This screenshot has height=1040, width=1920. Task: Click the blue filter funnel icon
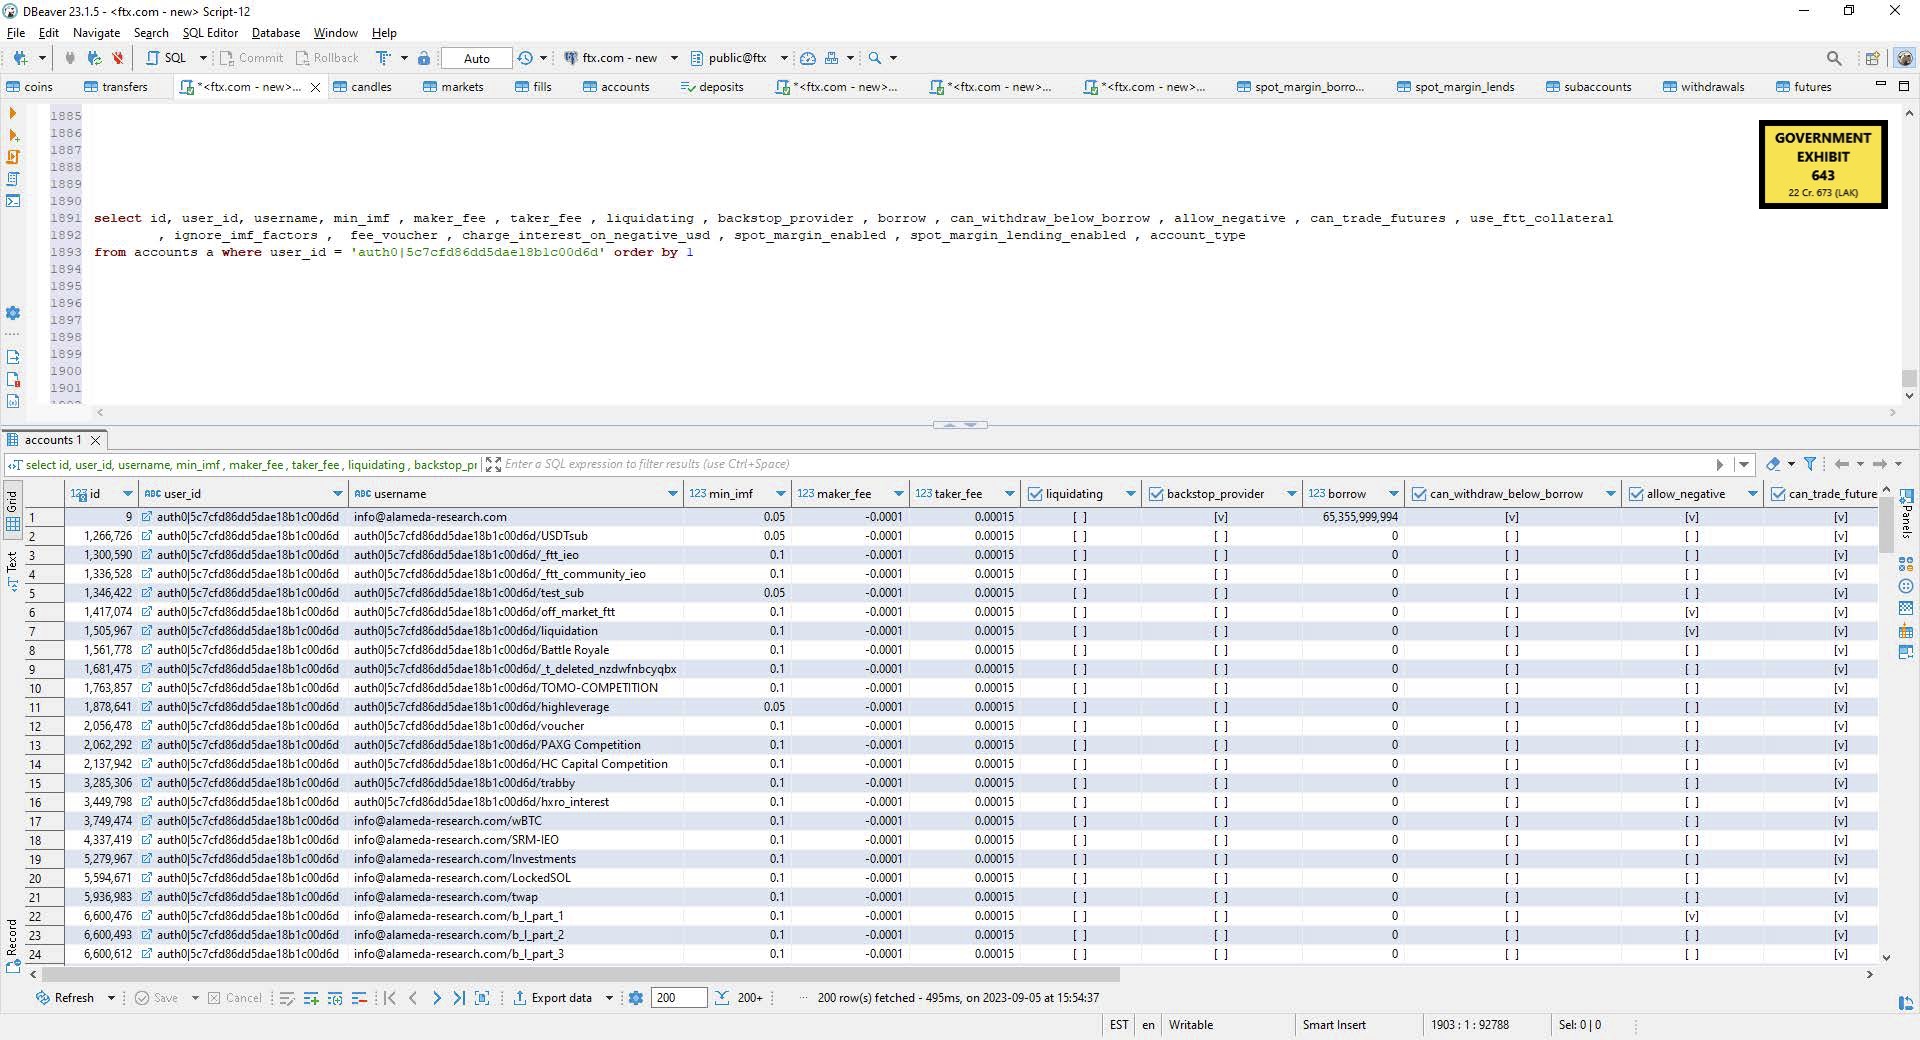pyautogui.click(x=1809, y=464)
